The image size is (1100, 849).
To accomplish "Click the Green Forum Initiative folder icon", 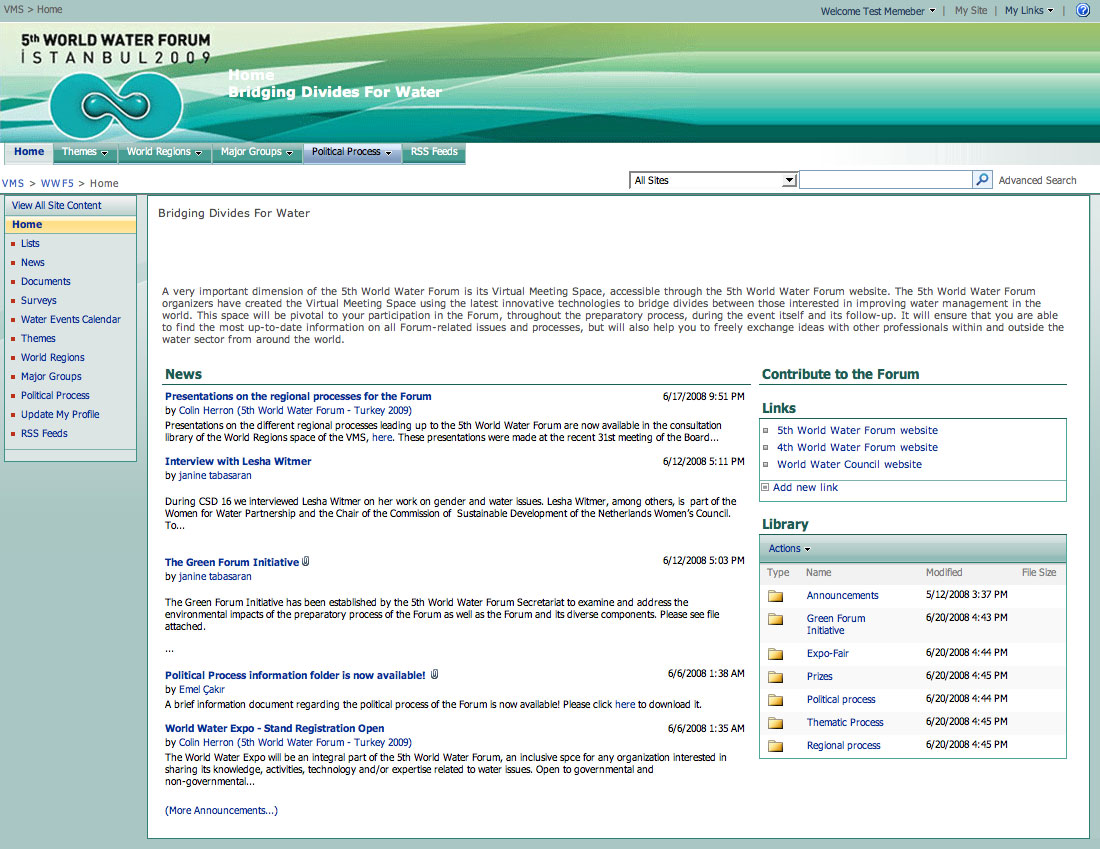I will [775, 619].
